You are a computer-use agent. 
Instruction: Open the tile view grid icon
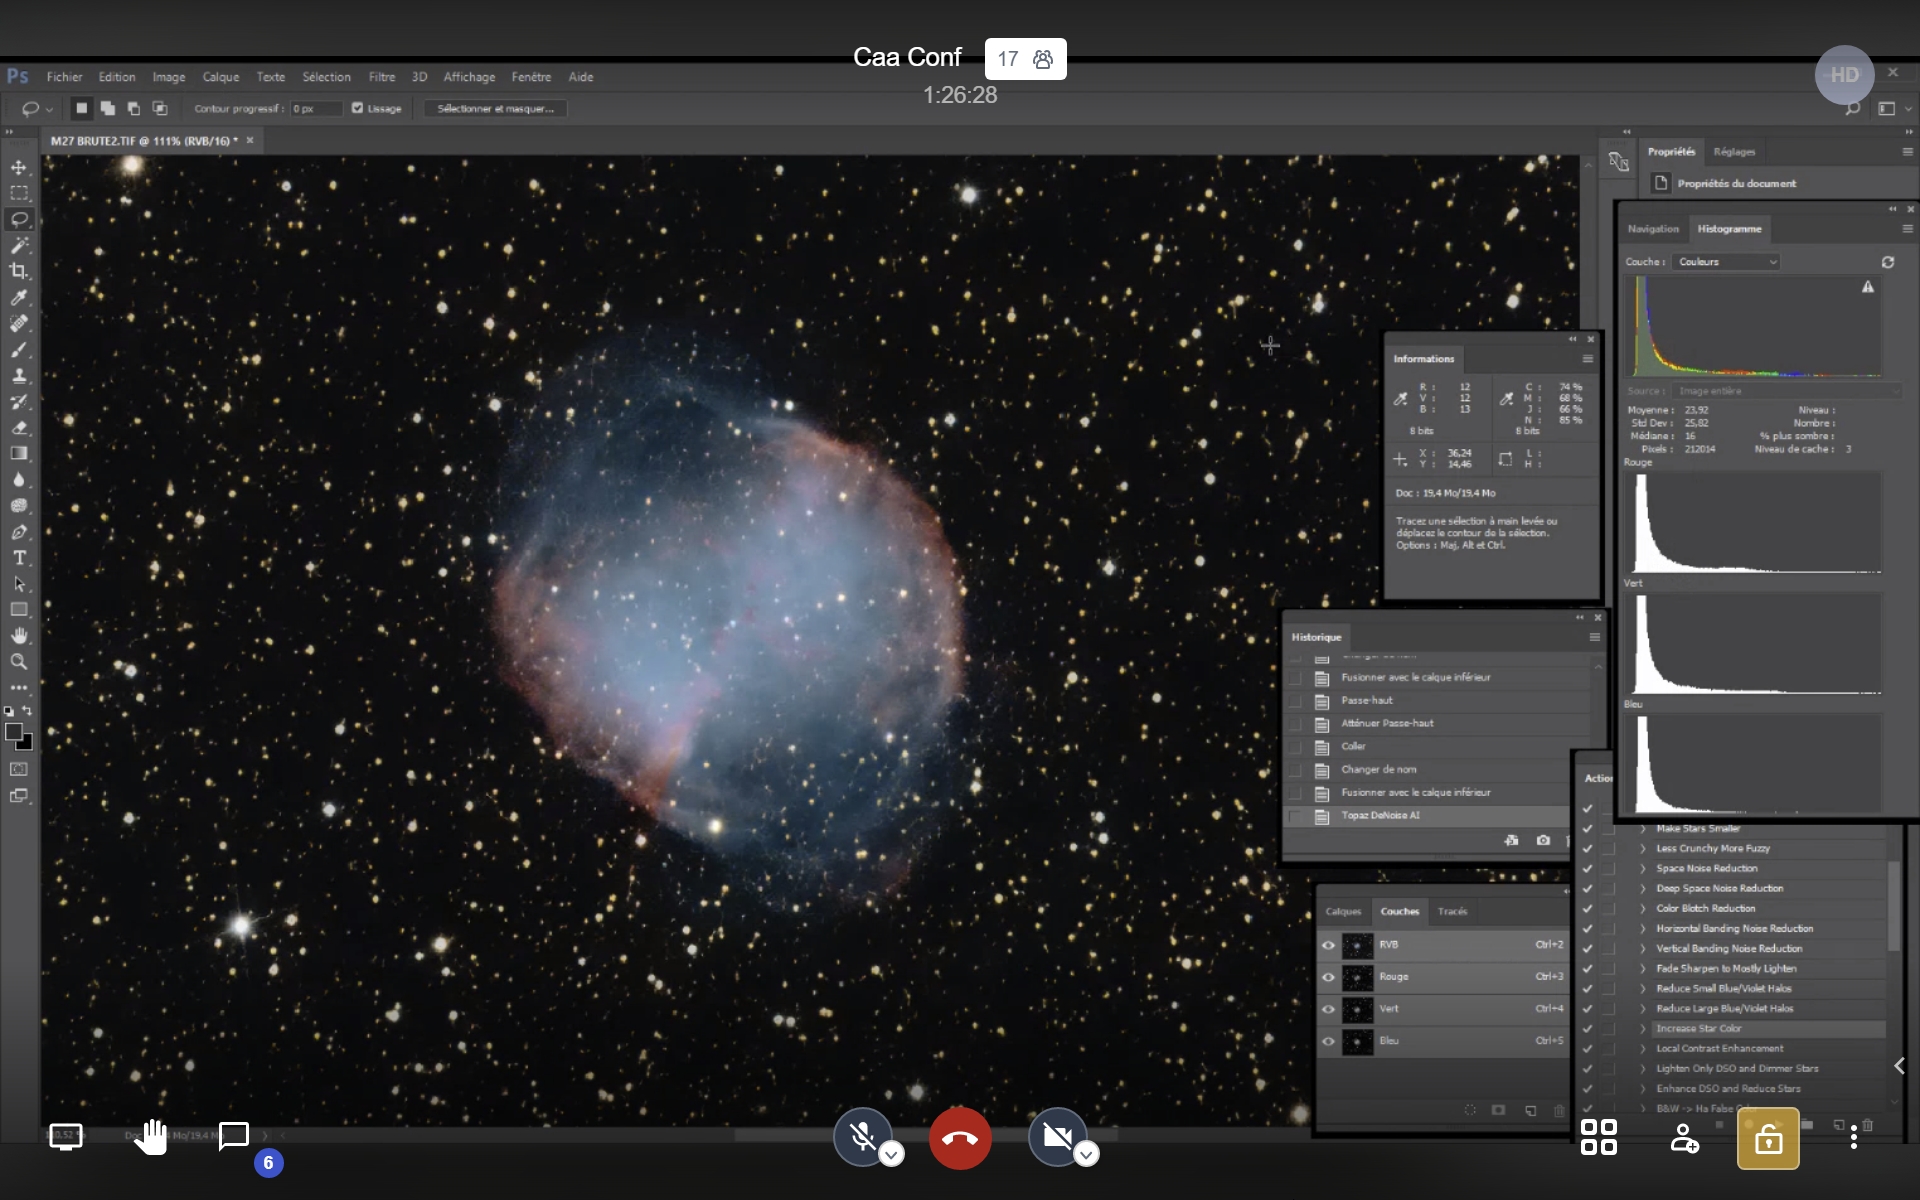point(1598,1137)
